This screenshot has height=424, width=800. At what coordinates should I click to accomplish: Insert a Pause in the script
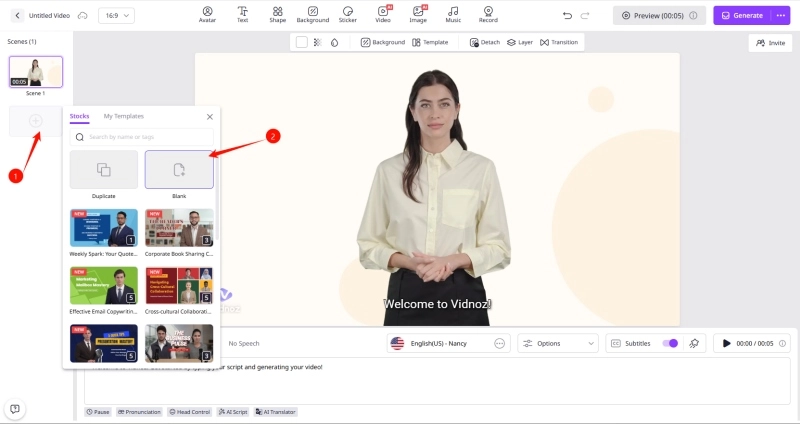(x=98, y=412)
